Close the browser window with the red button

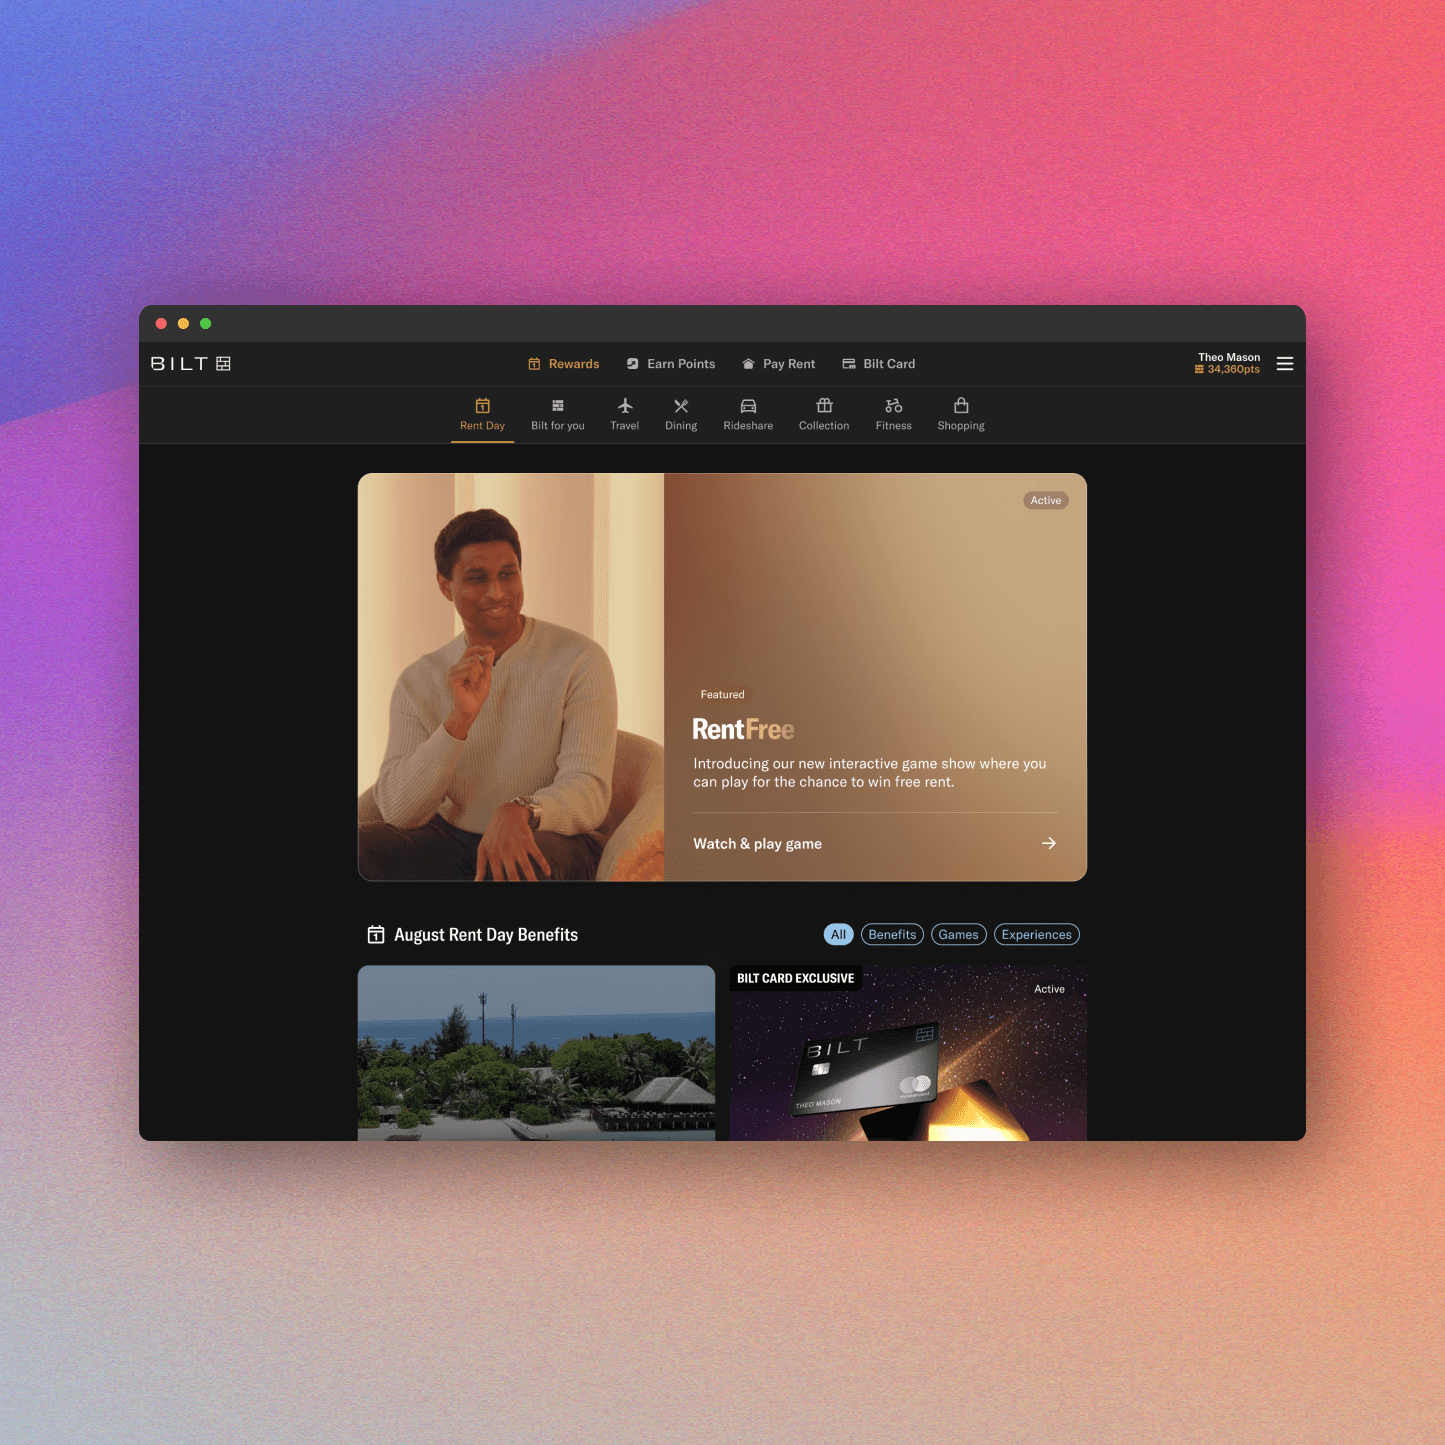point(161,323)
